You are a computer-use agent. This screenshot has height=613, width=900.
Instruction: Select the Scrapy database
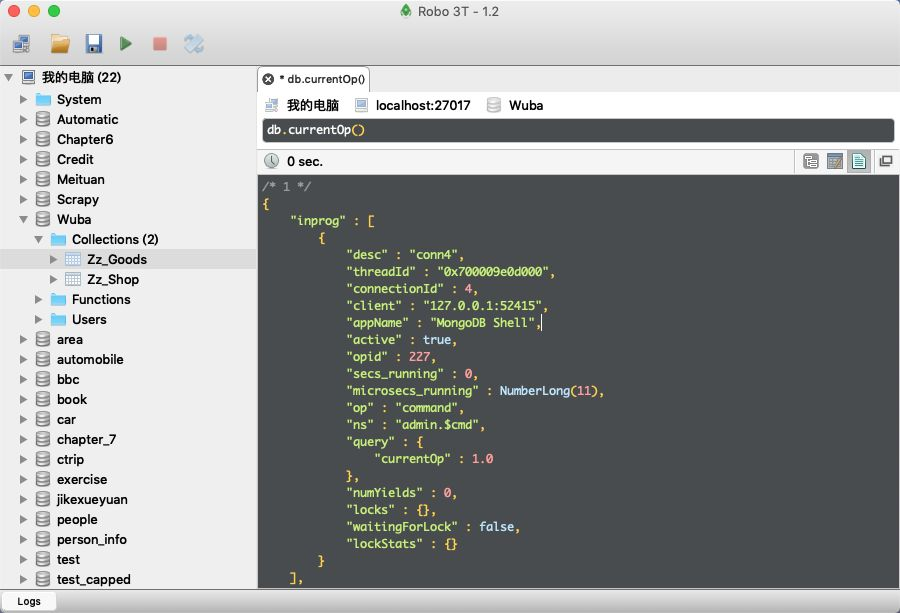coord(77,200)
